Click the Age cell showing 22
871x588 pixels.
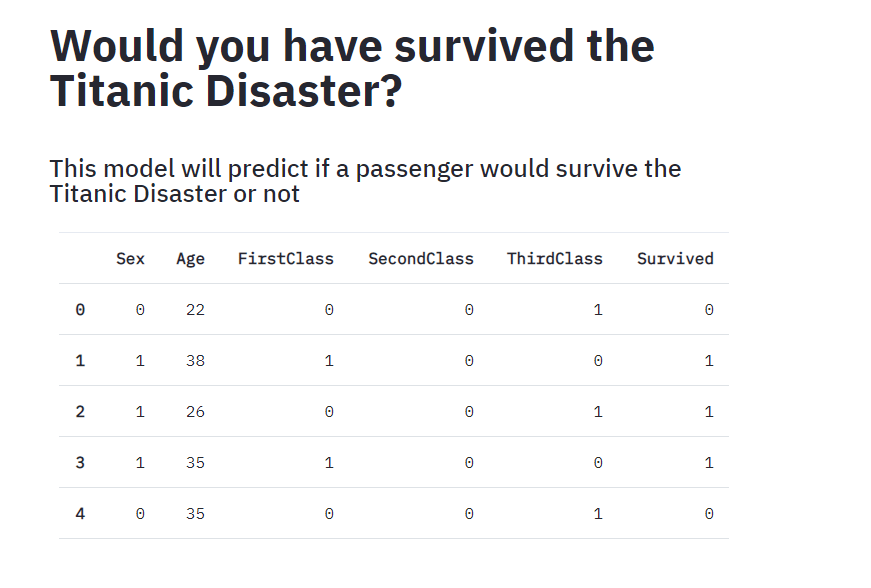[195, 309]
